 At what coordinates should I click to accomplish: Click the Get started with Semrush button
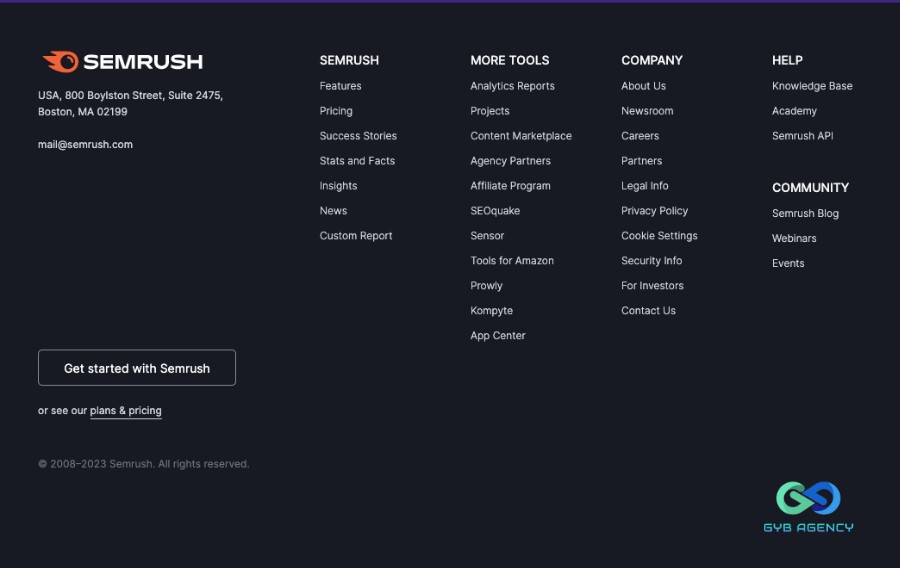tap(137, 368)
